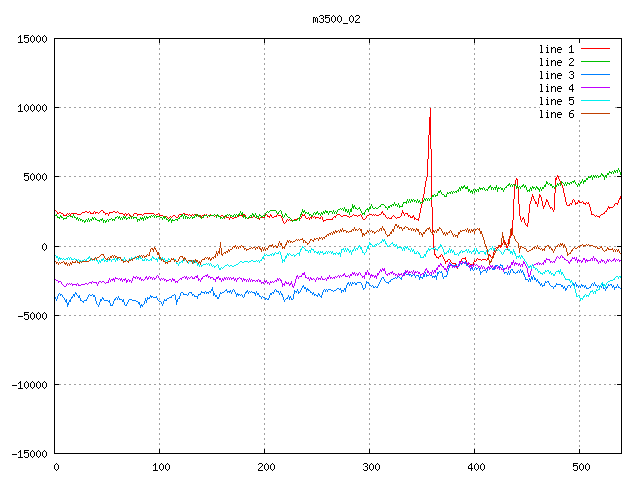The width and height of the screenshot is (640, 480).
Task: Select the 'line 6' legend label
Action: coord(556,114)
